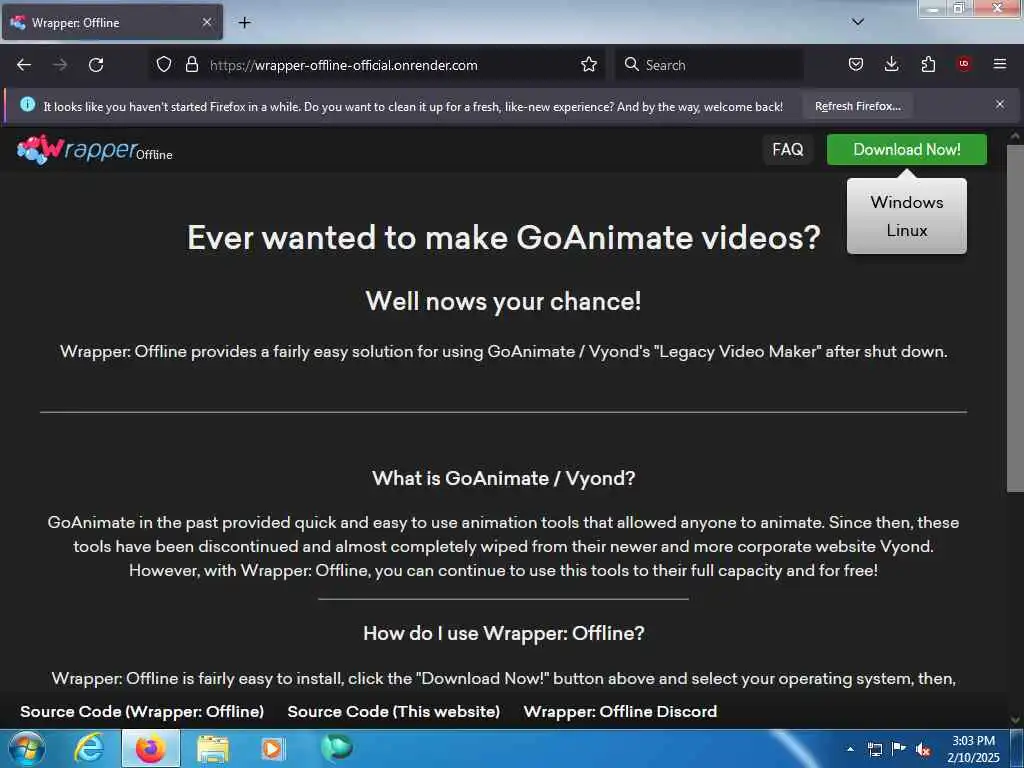Open the Firefox hamburger menu
1024x768 pixels.
1000,64
